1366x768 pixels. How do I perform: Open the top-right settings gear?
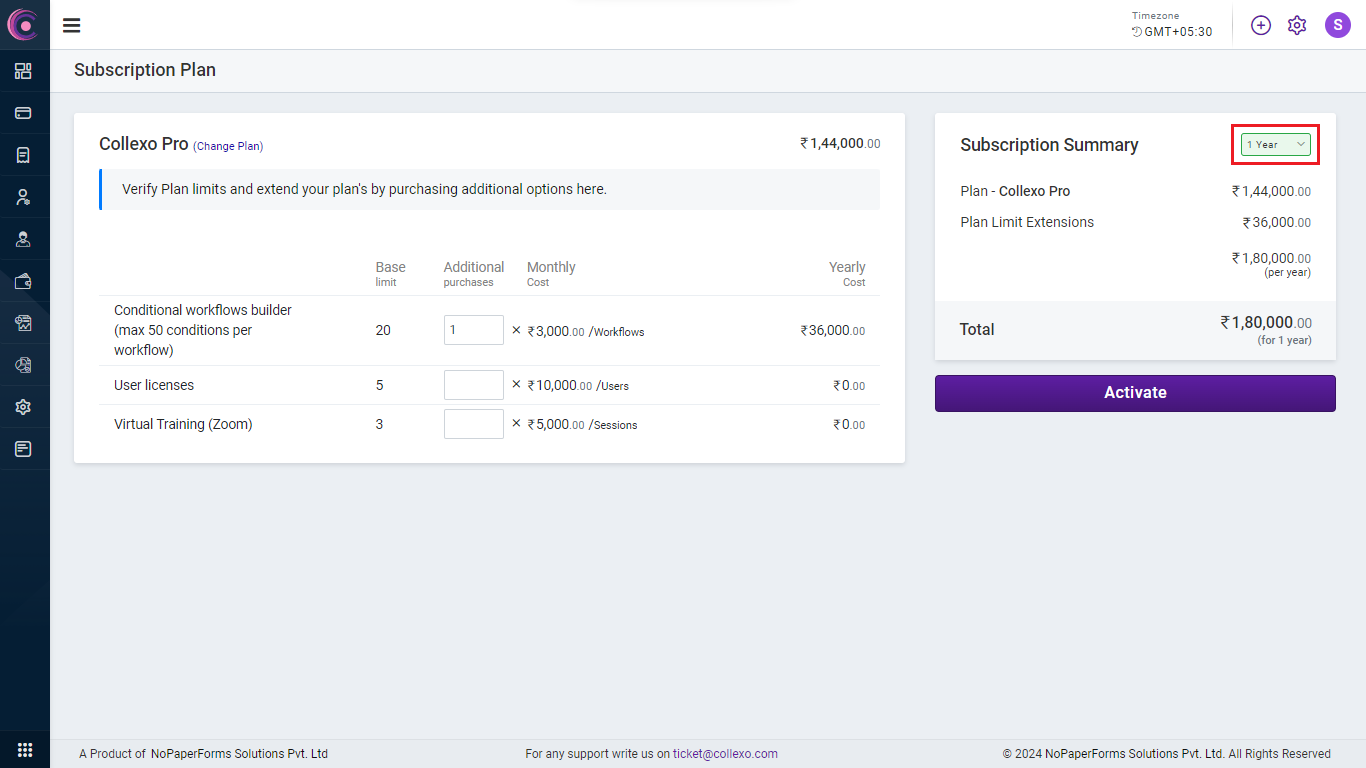pos(1297,26)
